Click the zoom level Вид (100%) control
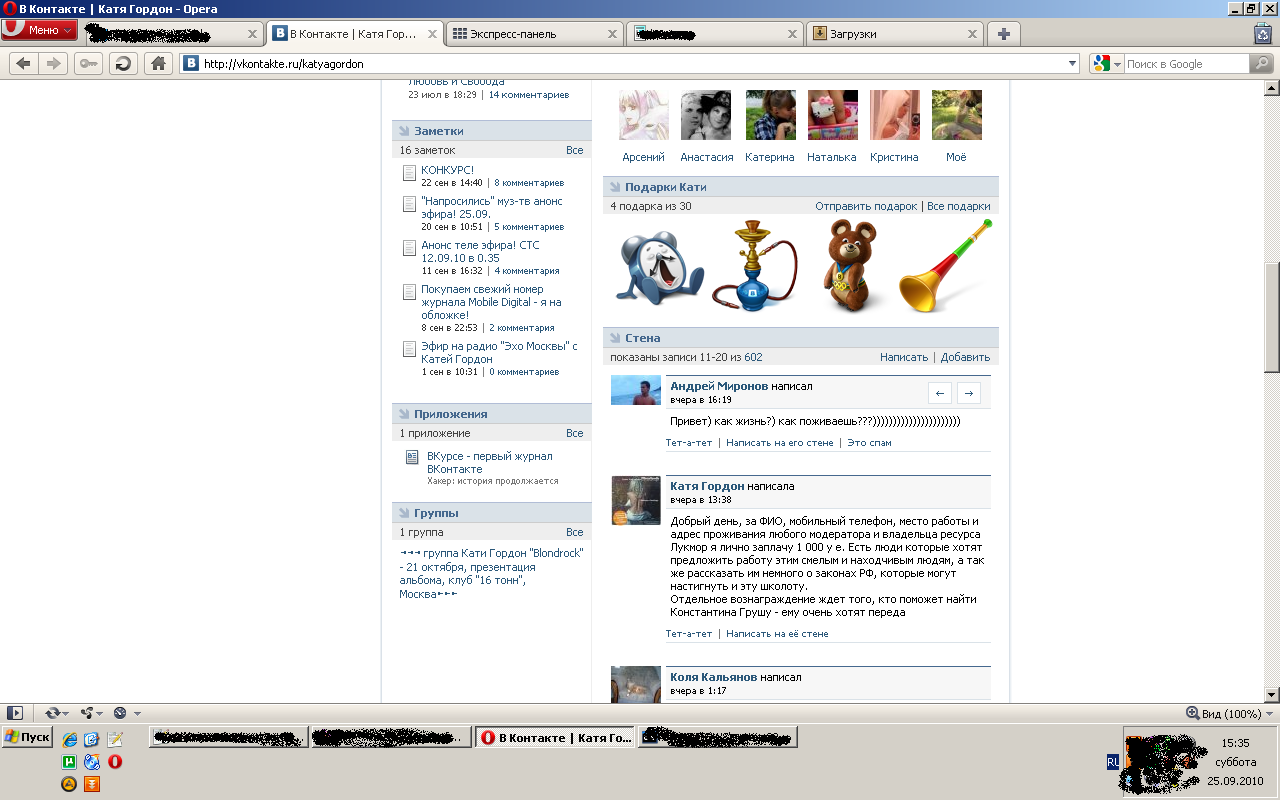Viewport: 1280px width, 800px height. 1223,714
